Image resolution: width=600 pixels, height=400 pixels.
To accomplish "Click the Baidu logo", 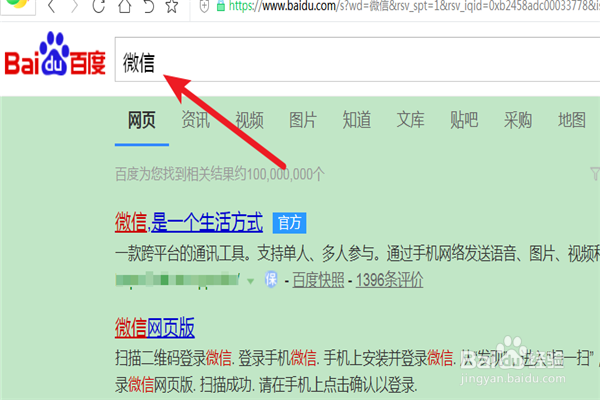I will click(x=55, y=54).
